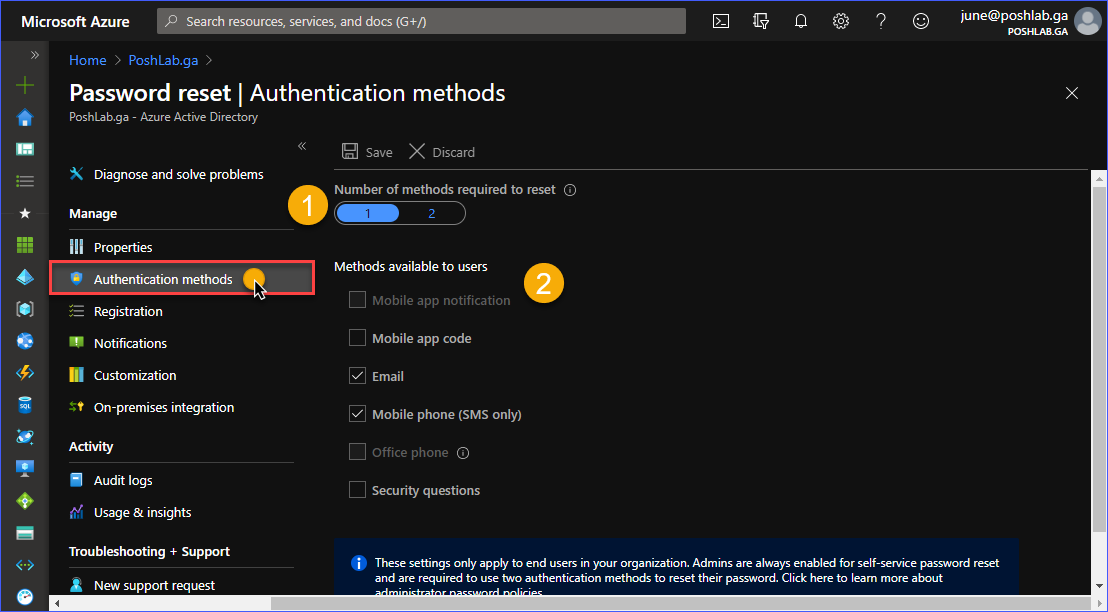
Task: Uncheck the Mobile phone (SMS only) checkbox
Action: click(358, 414)
